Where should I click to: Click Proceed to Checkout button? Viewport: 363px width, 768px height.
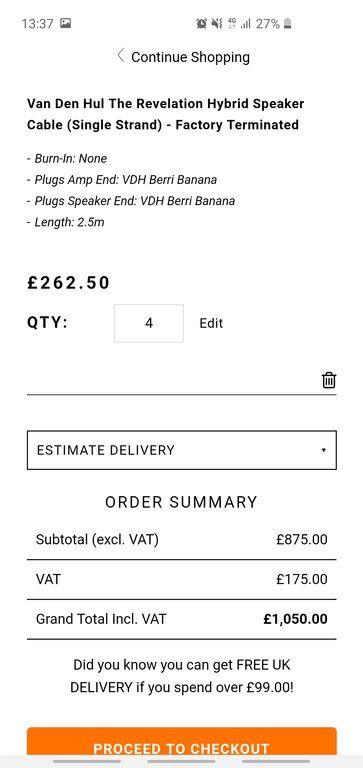[182, 742]
